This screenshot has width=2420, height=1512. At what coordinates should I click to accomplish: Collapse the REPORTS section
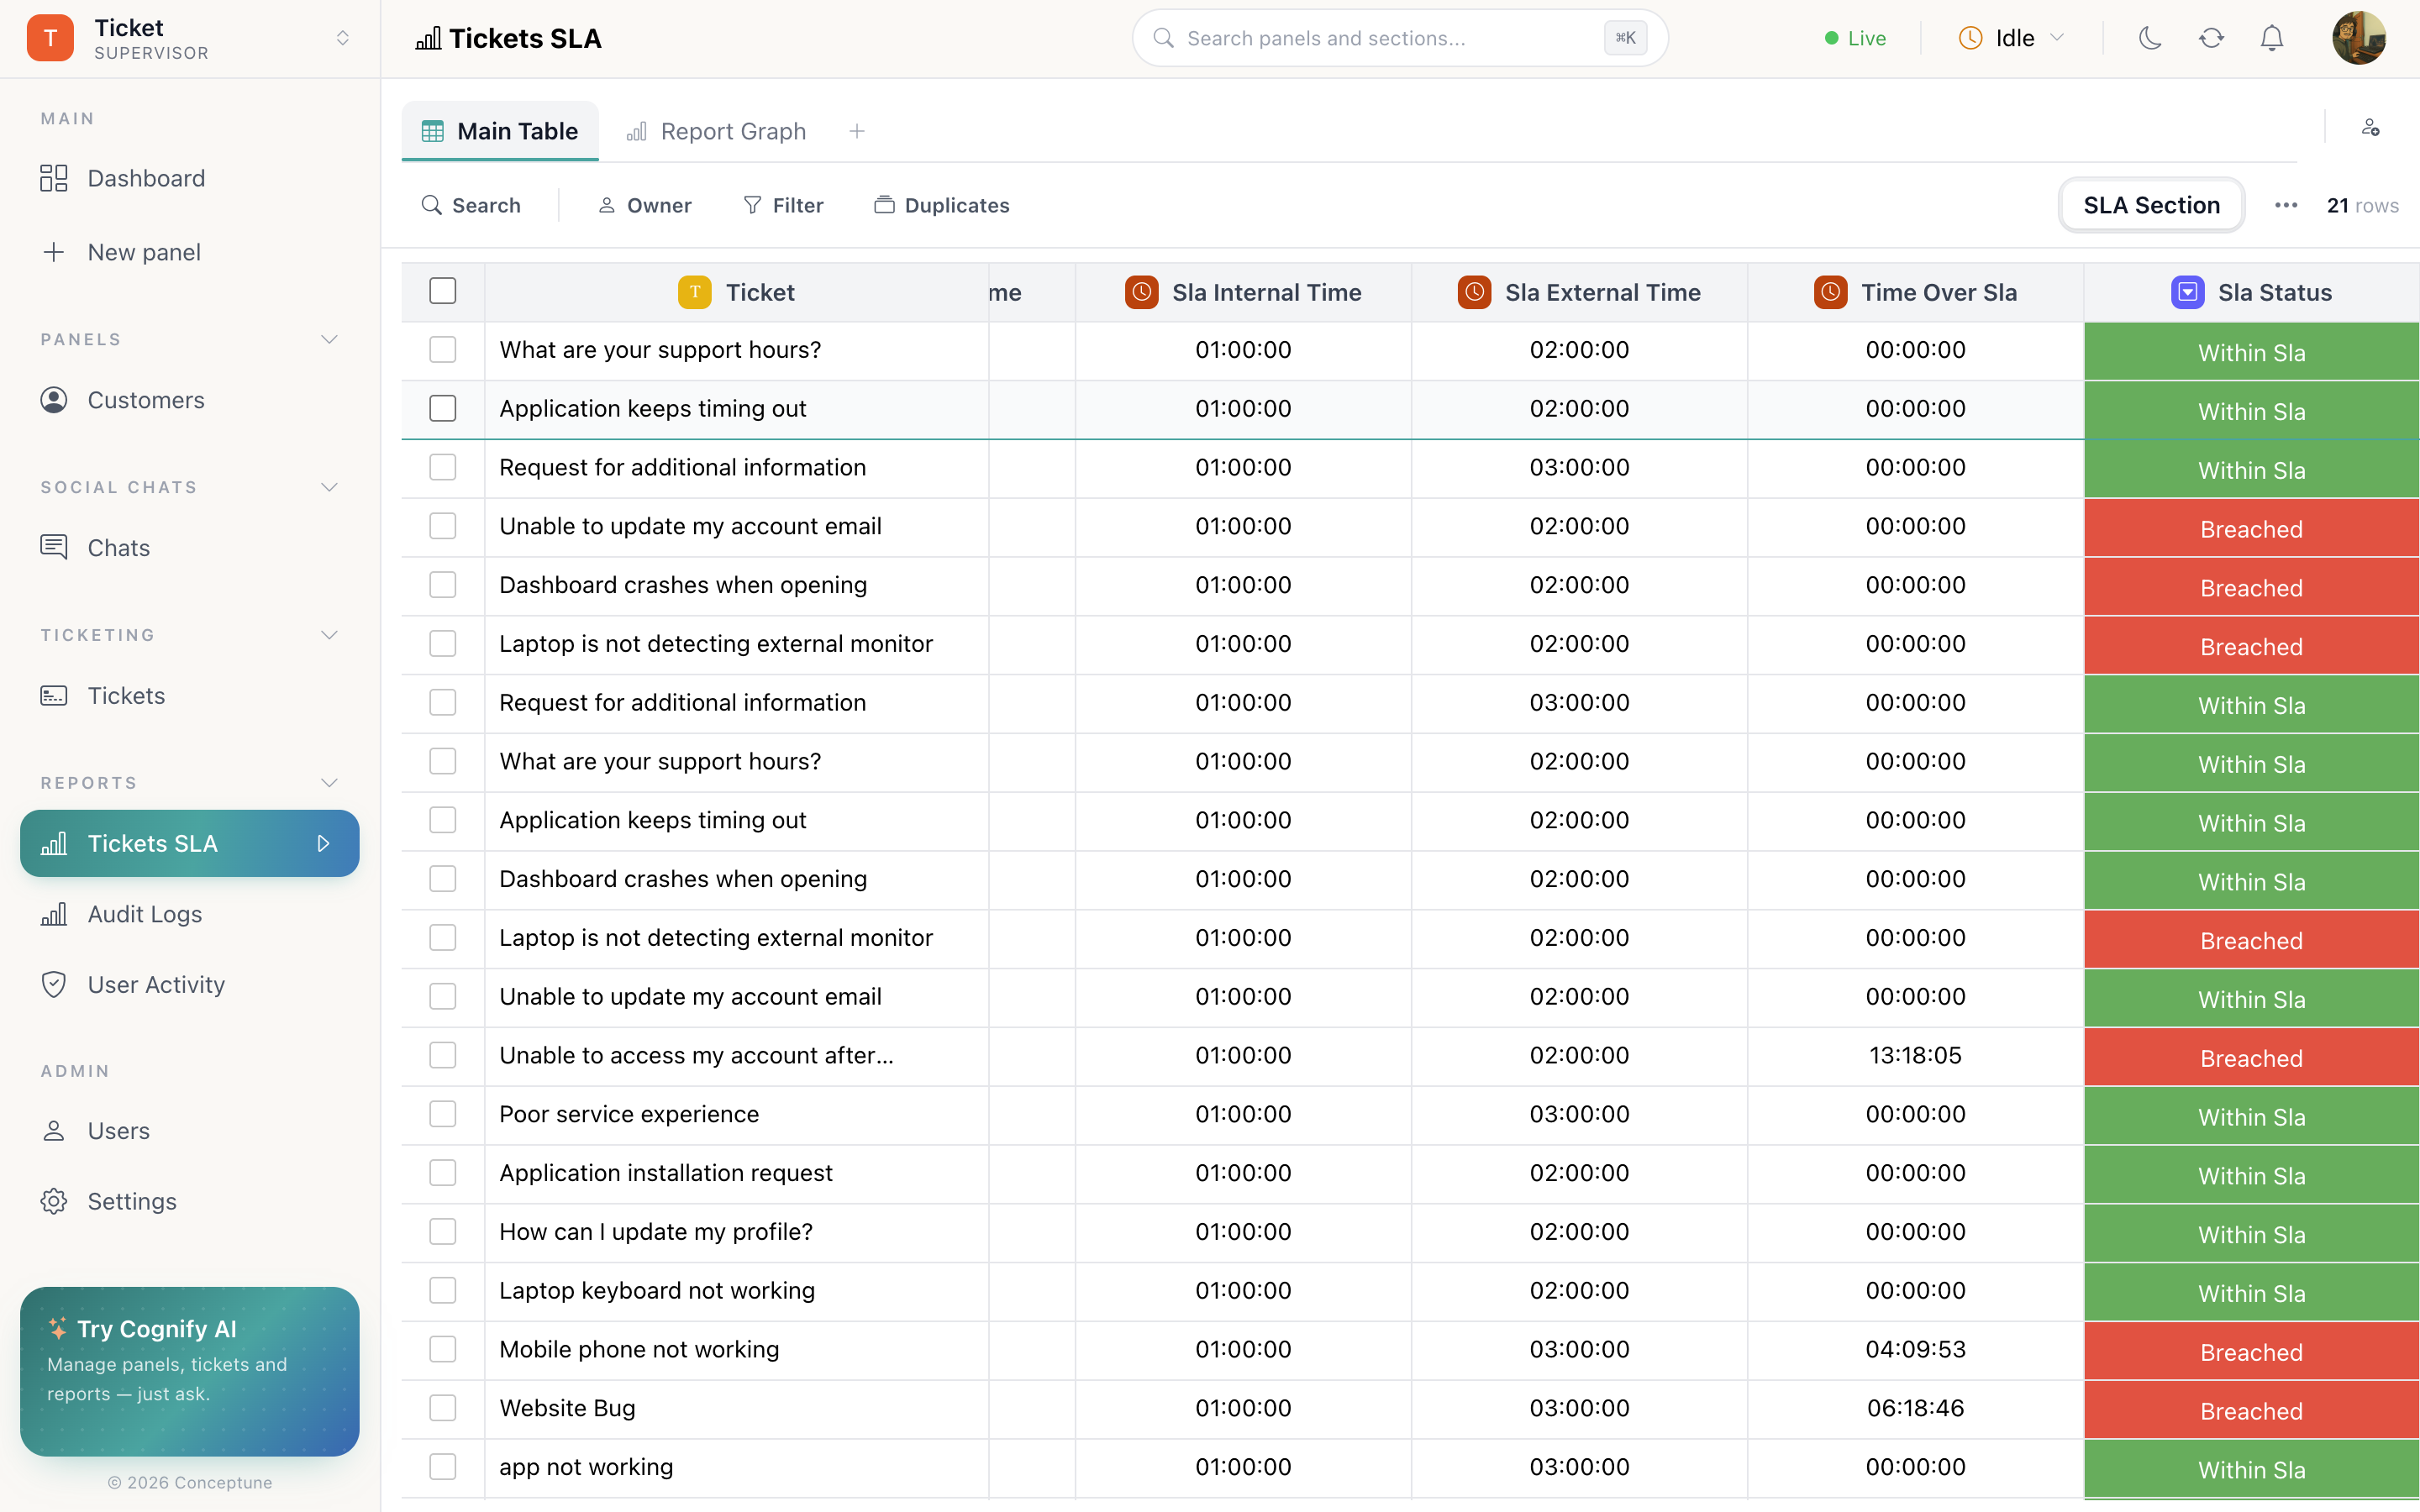click(x=329, y=783)
